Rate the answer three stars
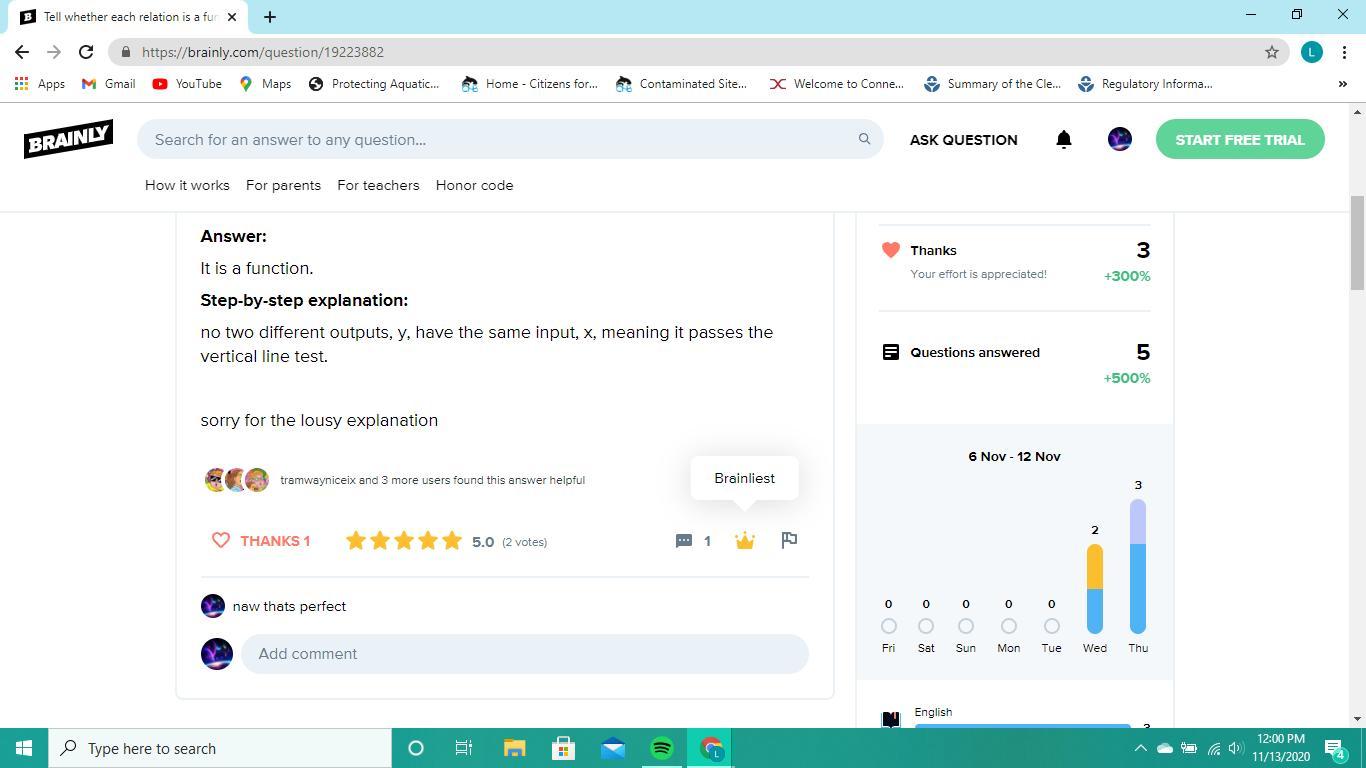1366x768 pixels. click(x=404, y=541)
